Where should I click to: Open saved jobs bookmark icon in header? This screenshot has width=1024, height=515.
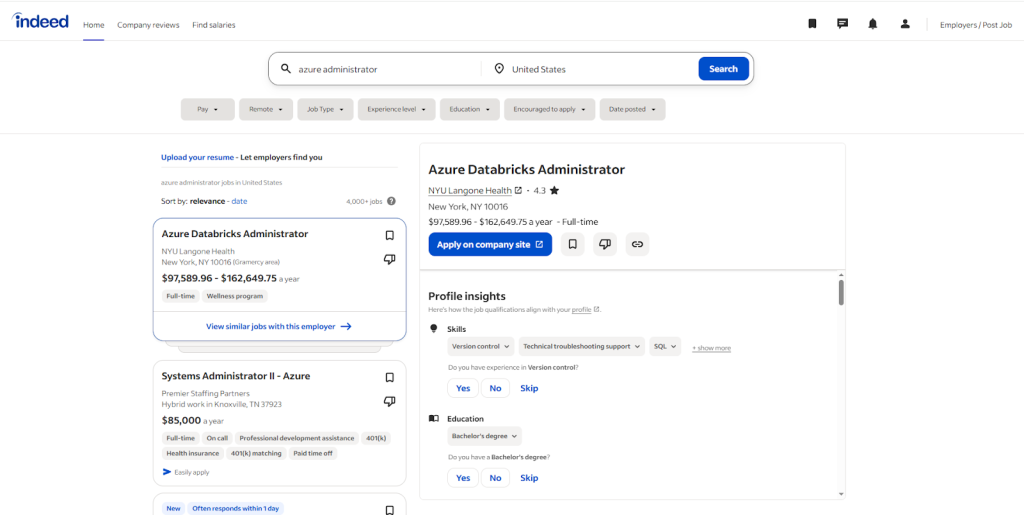pos(812,24)
